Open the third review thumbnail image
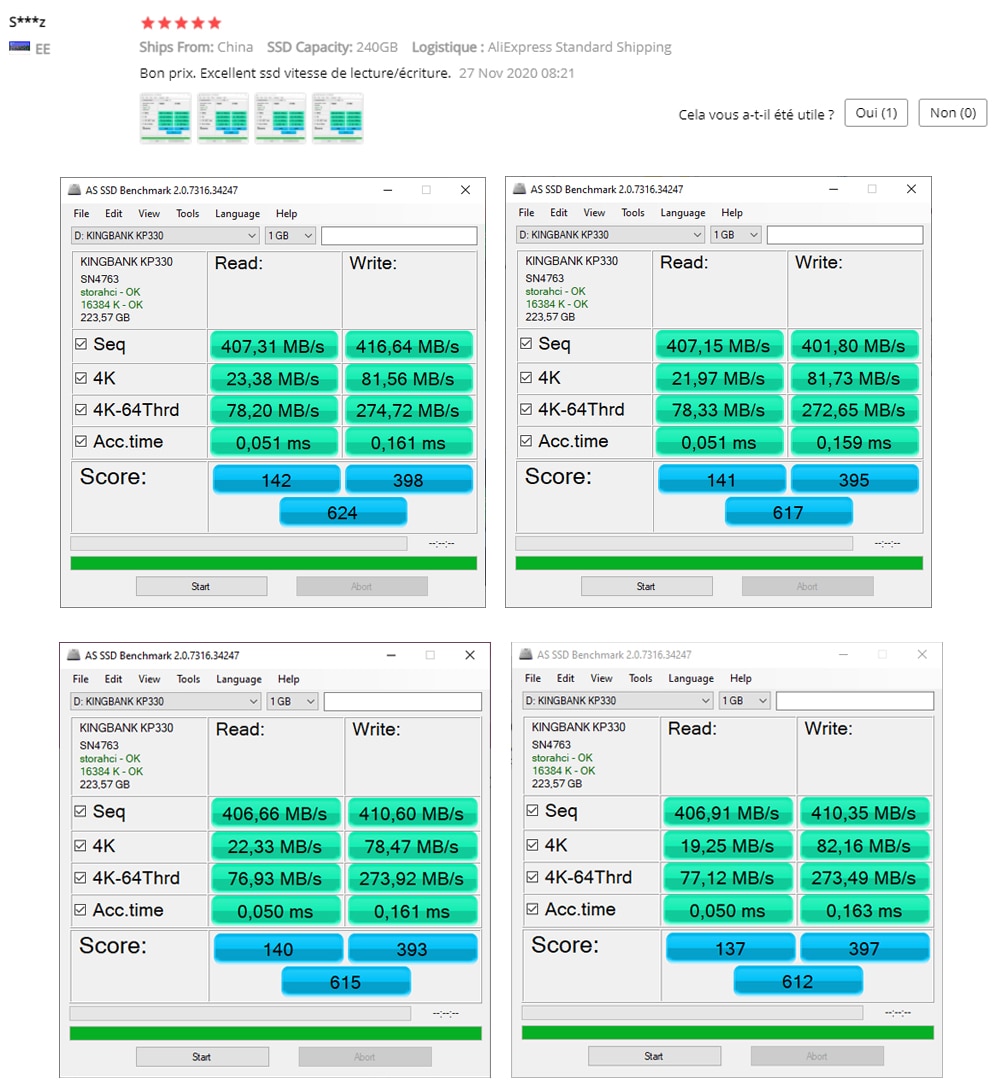 tap(280, 118)
